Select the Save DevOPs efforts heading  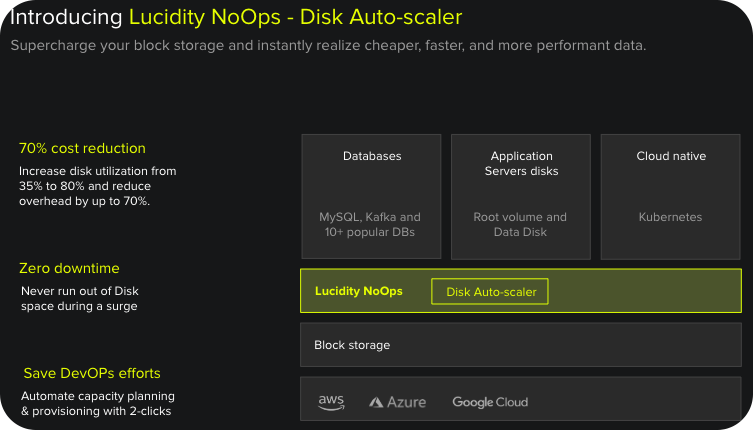(92, 373)
